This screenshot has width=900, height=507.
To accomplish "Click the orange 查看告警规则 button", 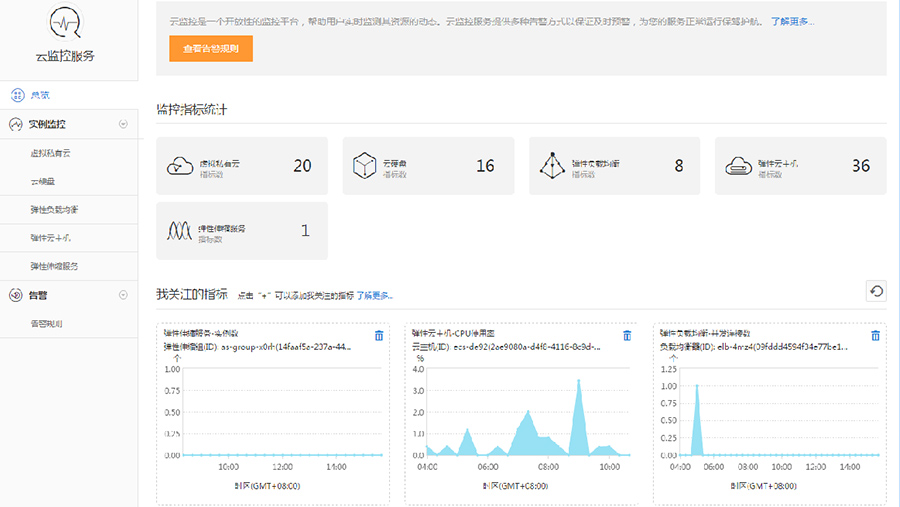I will pos(211,48).
